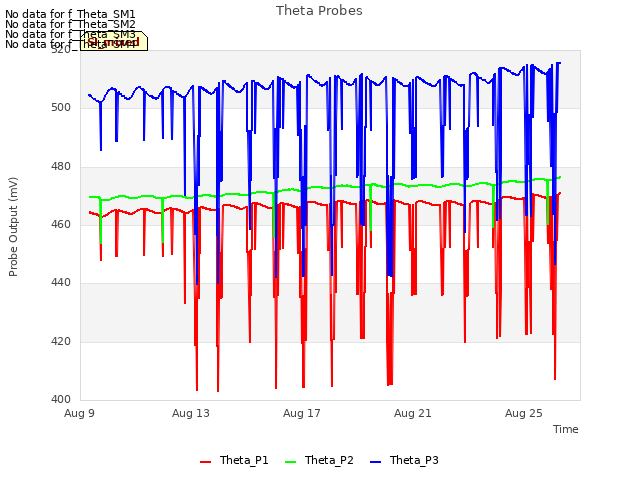The height and width of the screenshot is (480, 640).
Task: Click 'No data for f_Theta_SM1' message
Action: 70,14
